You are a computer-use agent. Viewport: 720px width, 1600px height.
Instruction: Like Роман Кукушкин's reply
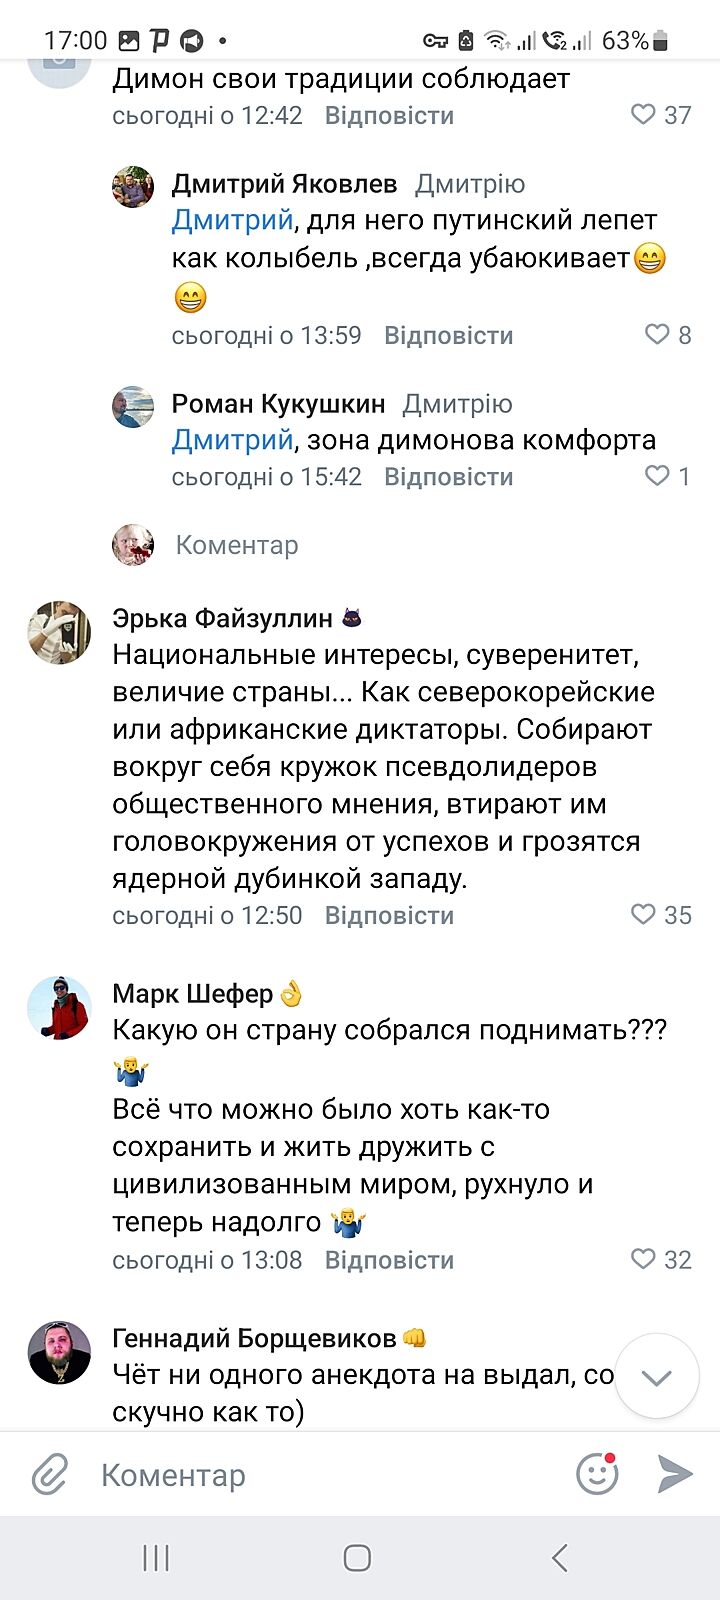(x=657, y=476)
